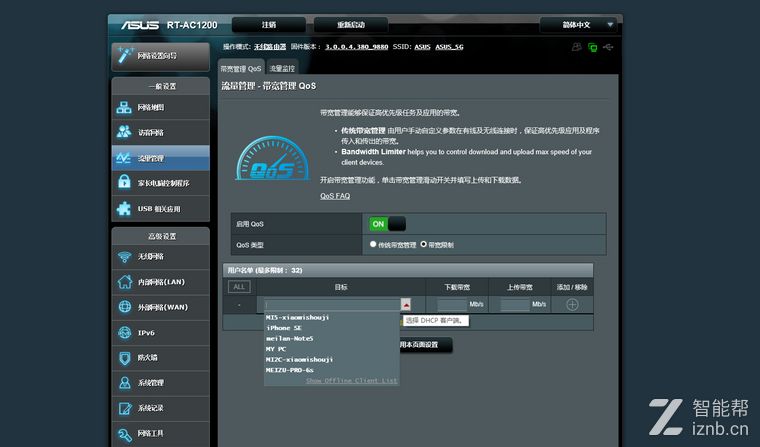Open the 网络工具 network tools wrench icon
The width and height of the screenshot is (760, 447).
pyautogui.click(x=125, y=434)
